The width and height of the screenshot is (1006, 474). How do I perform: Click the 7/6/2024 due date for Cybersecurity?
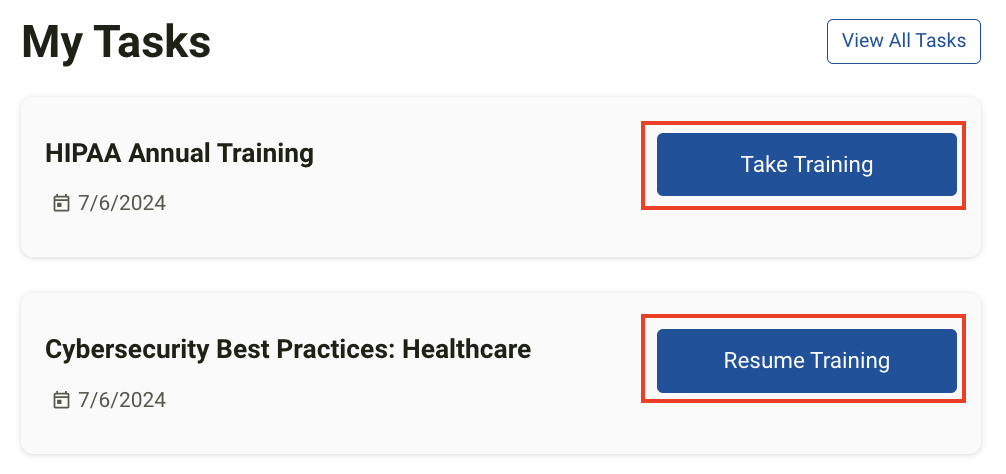point(122,401)
